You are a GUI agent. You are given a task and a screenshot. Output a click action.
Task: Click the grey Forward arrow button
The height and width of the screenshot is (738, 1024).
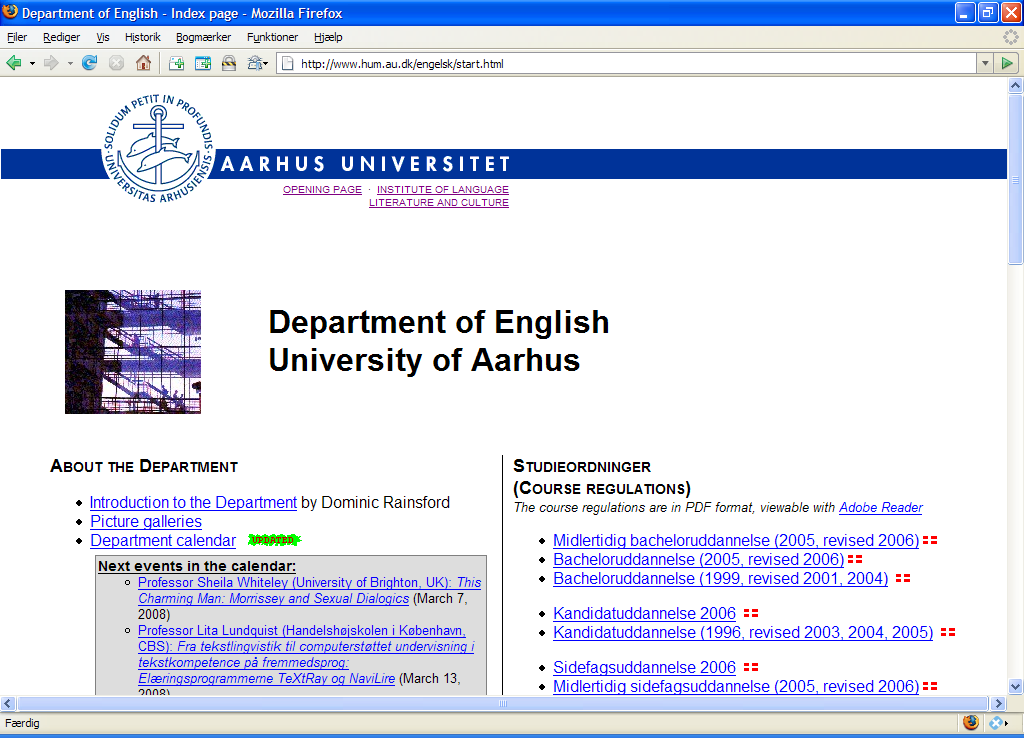coord(51,63)
